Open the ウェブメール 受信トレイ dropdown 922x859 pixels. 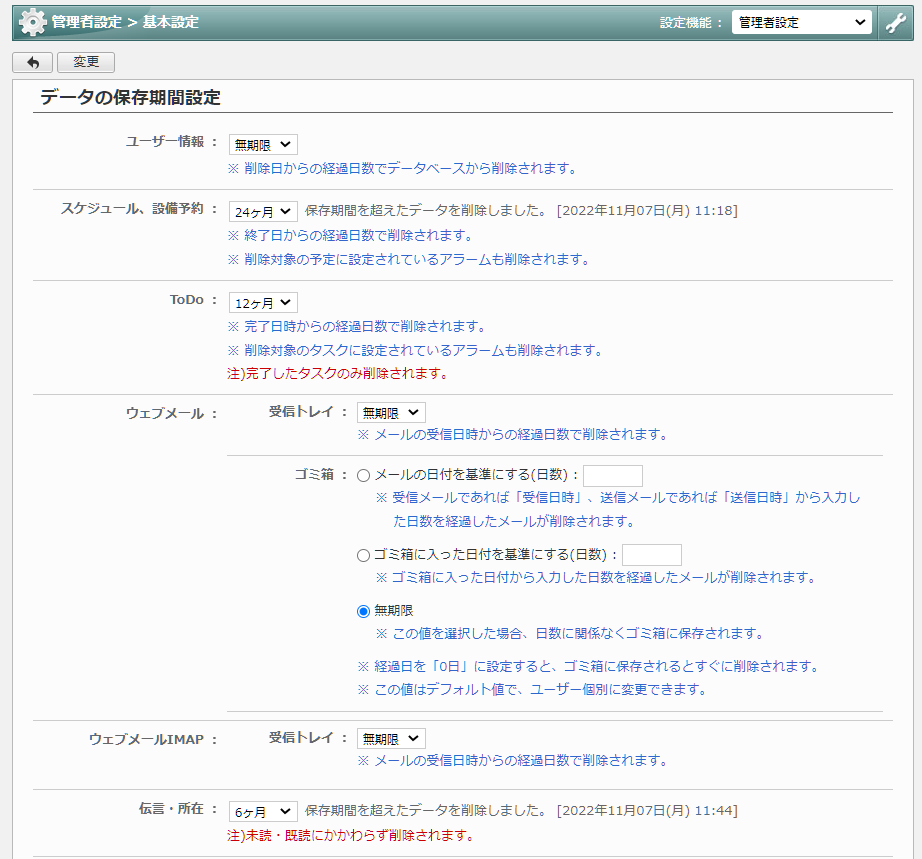tap(391, 412)
